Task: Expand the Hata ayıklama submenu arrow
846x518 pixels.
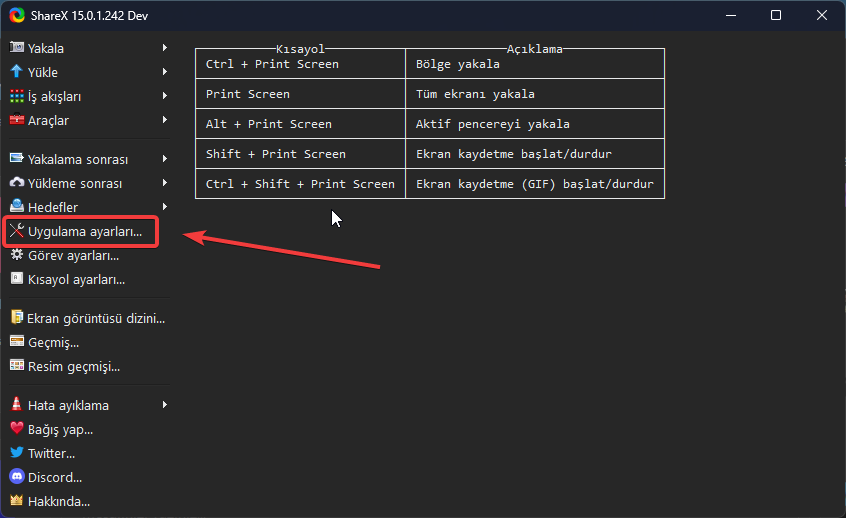Action: [x=165, y=405]
